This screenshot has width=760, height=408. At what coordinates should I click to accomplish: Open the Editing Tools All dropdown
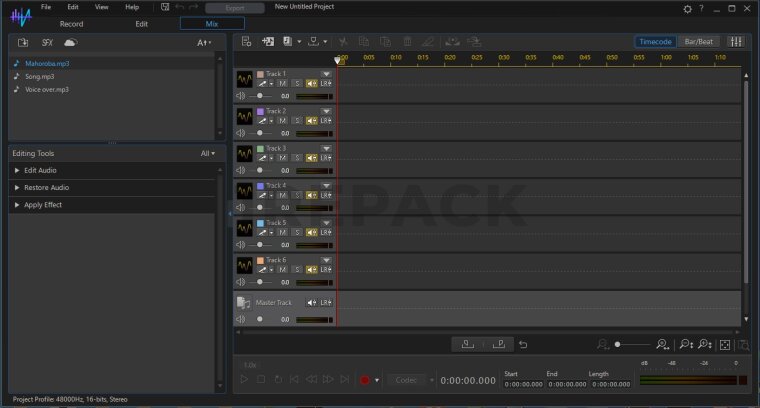click(207, 154)
